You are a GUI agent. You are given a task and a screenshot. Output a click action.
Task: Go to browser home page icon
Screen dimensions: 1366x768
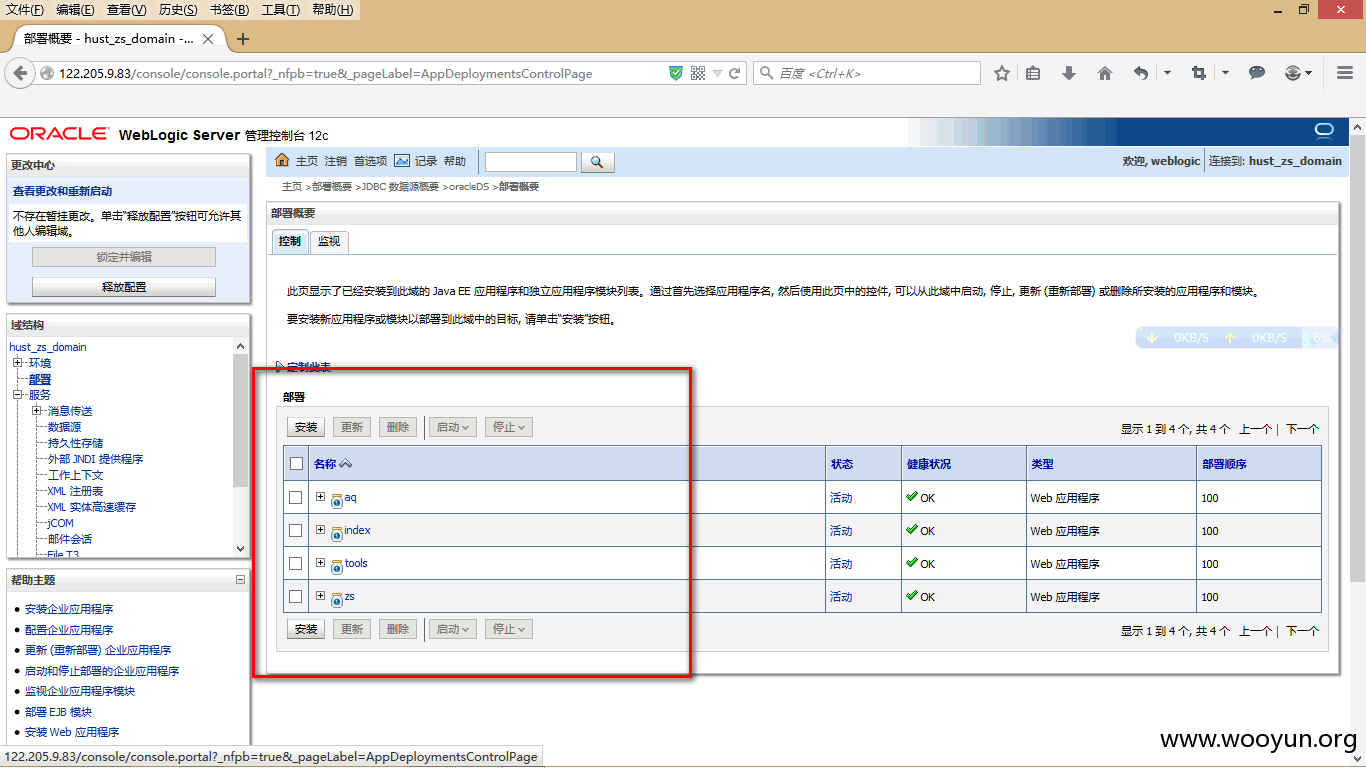[x=1105, y=73]
